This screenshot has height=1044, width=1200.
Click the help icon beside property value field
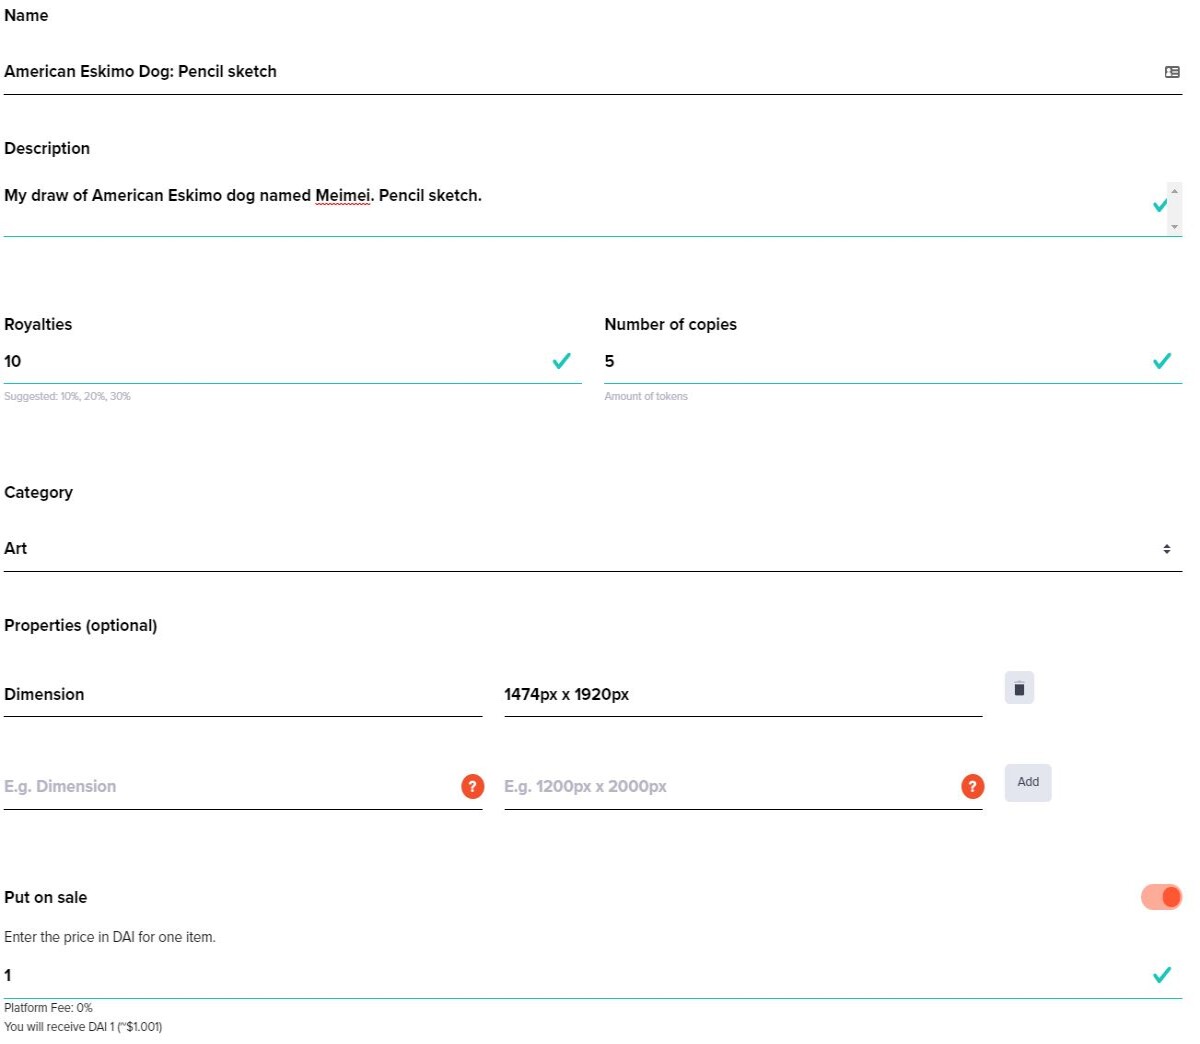(x=972, y=786)
